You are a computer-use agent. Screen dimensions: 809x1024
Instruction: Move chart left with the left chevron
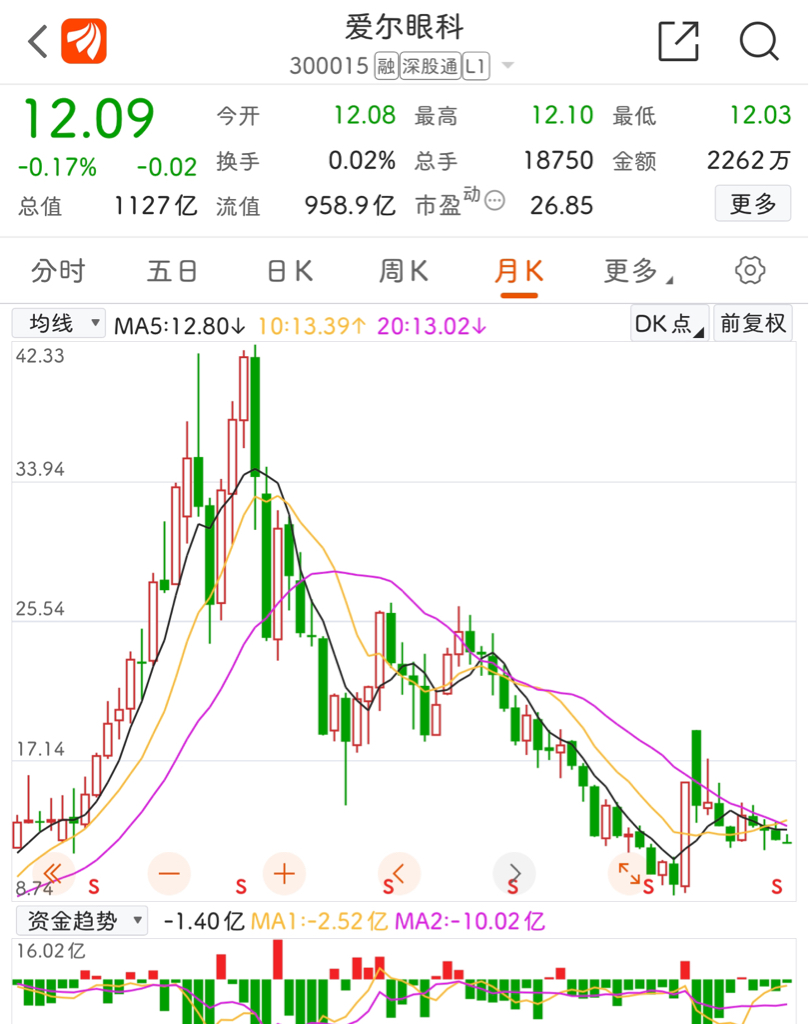pyautogui.click(x=399, y=873)
